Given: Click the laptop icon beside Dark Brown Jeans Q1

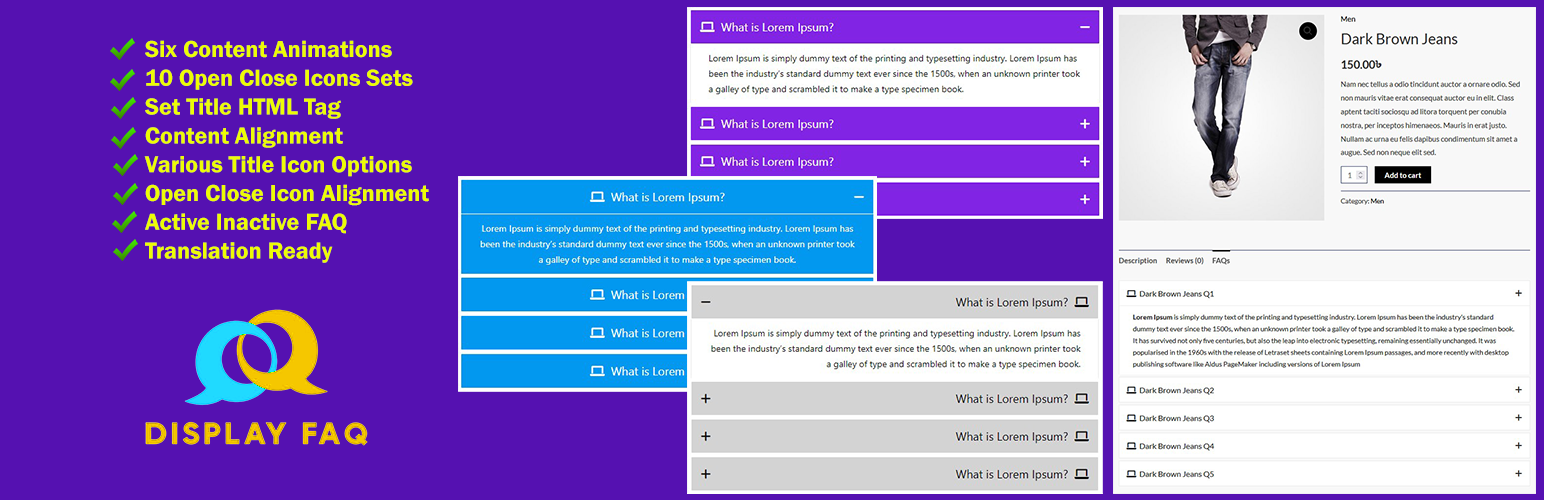Looking at the screenshot, I should coord(1131,294).
